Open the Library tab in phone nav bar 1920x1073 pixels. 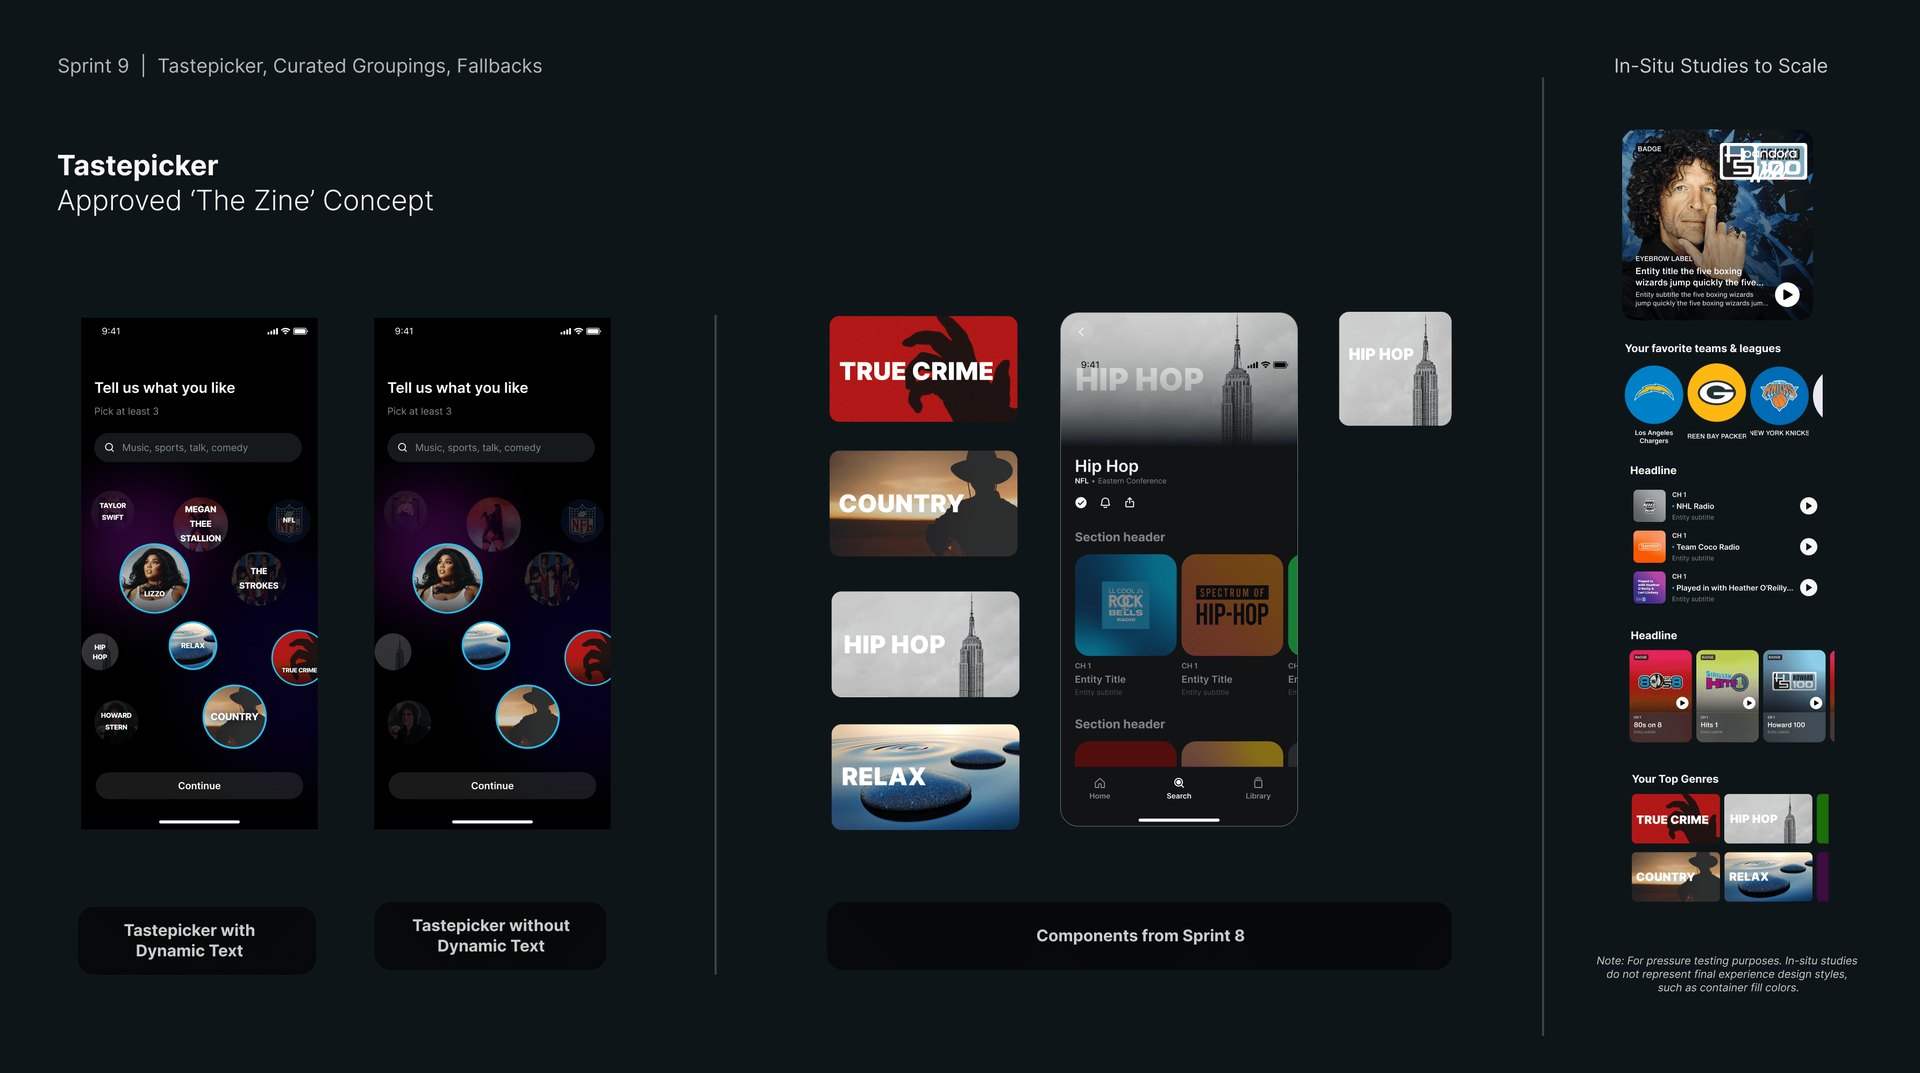(1258, 788)
